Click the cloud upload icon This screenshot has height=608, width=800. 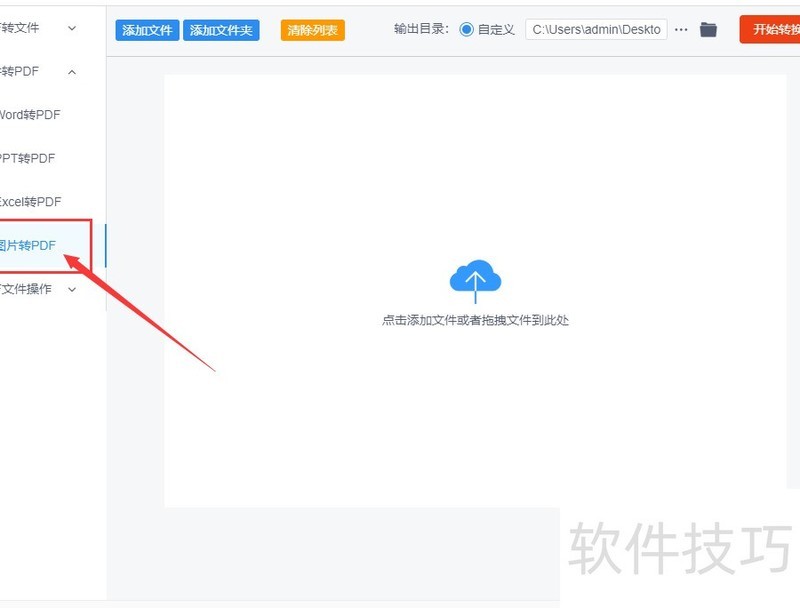(x=475, y=281)
